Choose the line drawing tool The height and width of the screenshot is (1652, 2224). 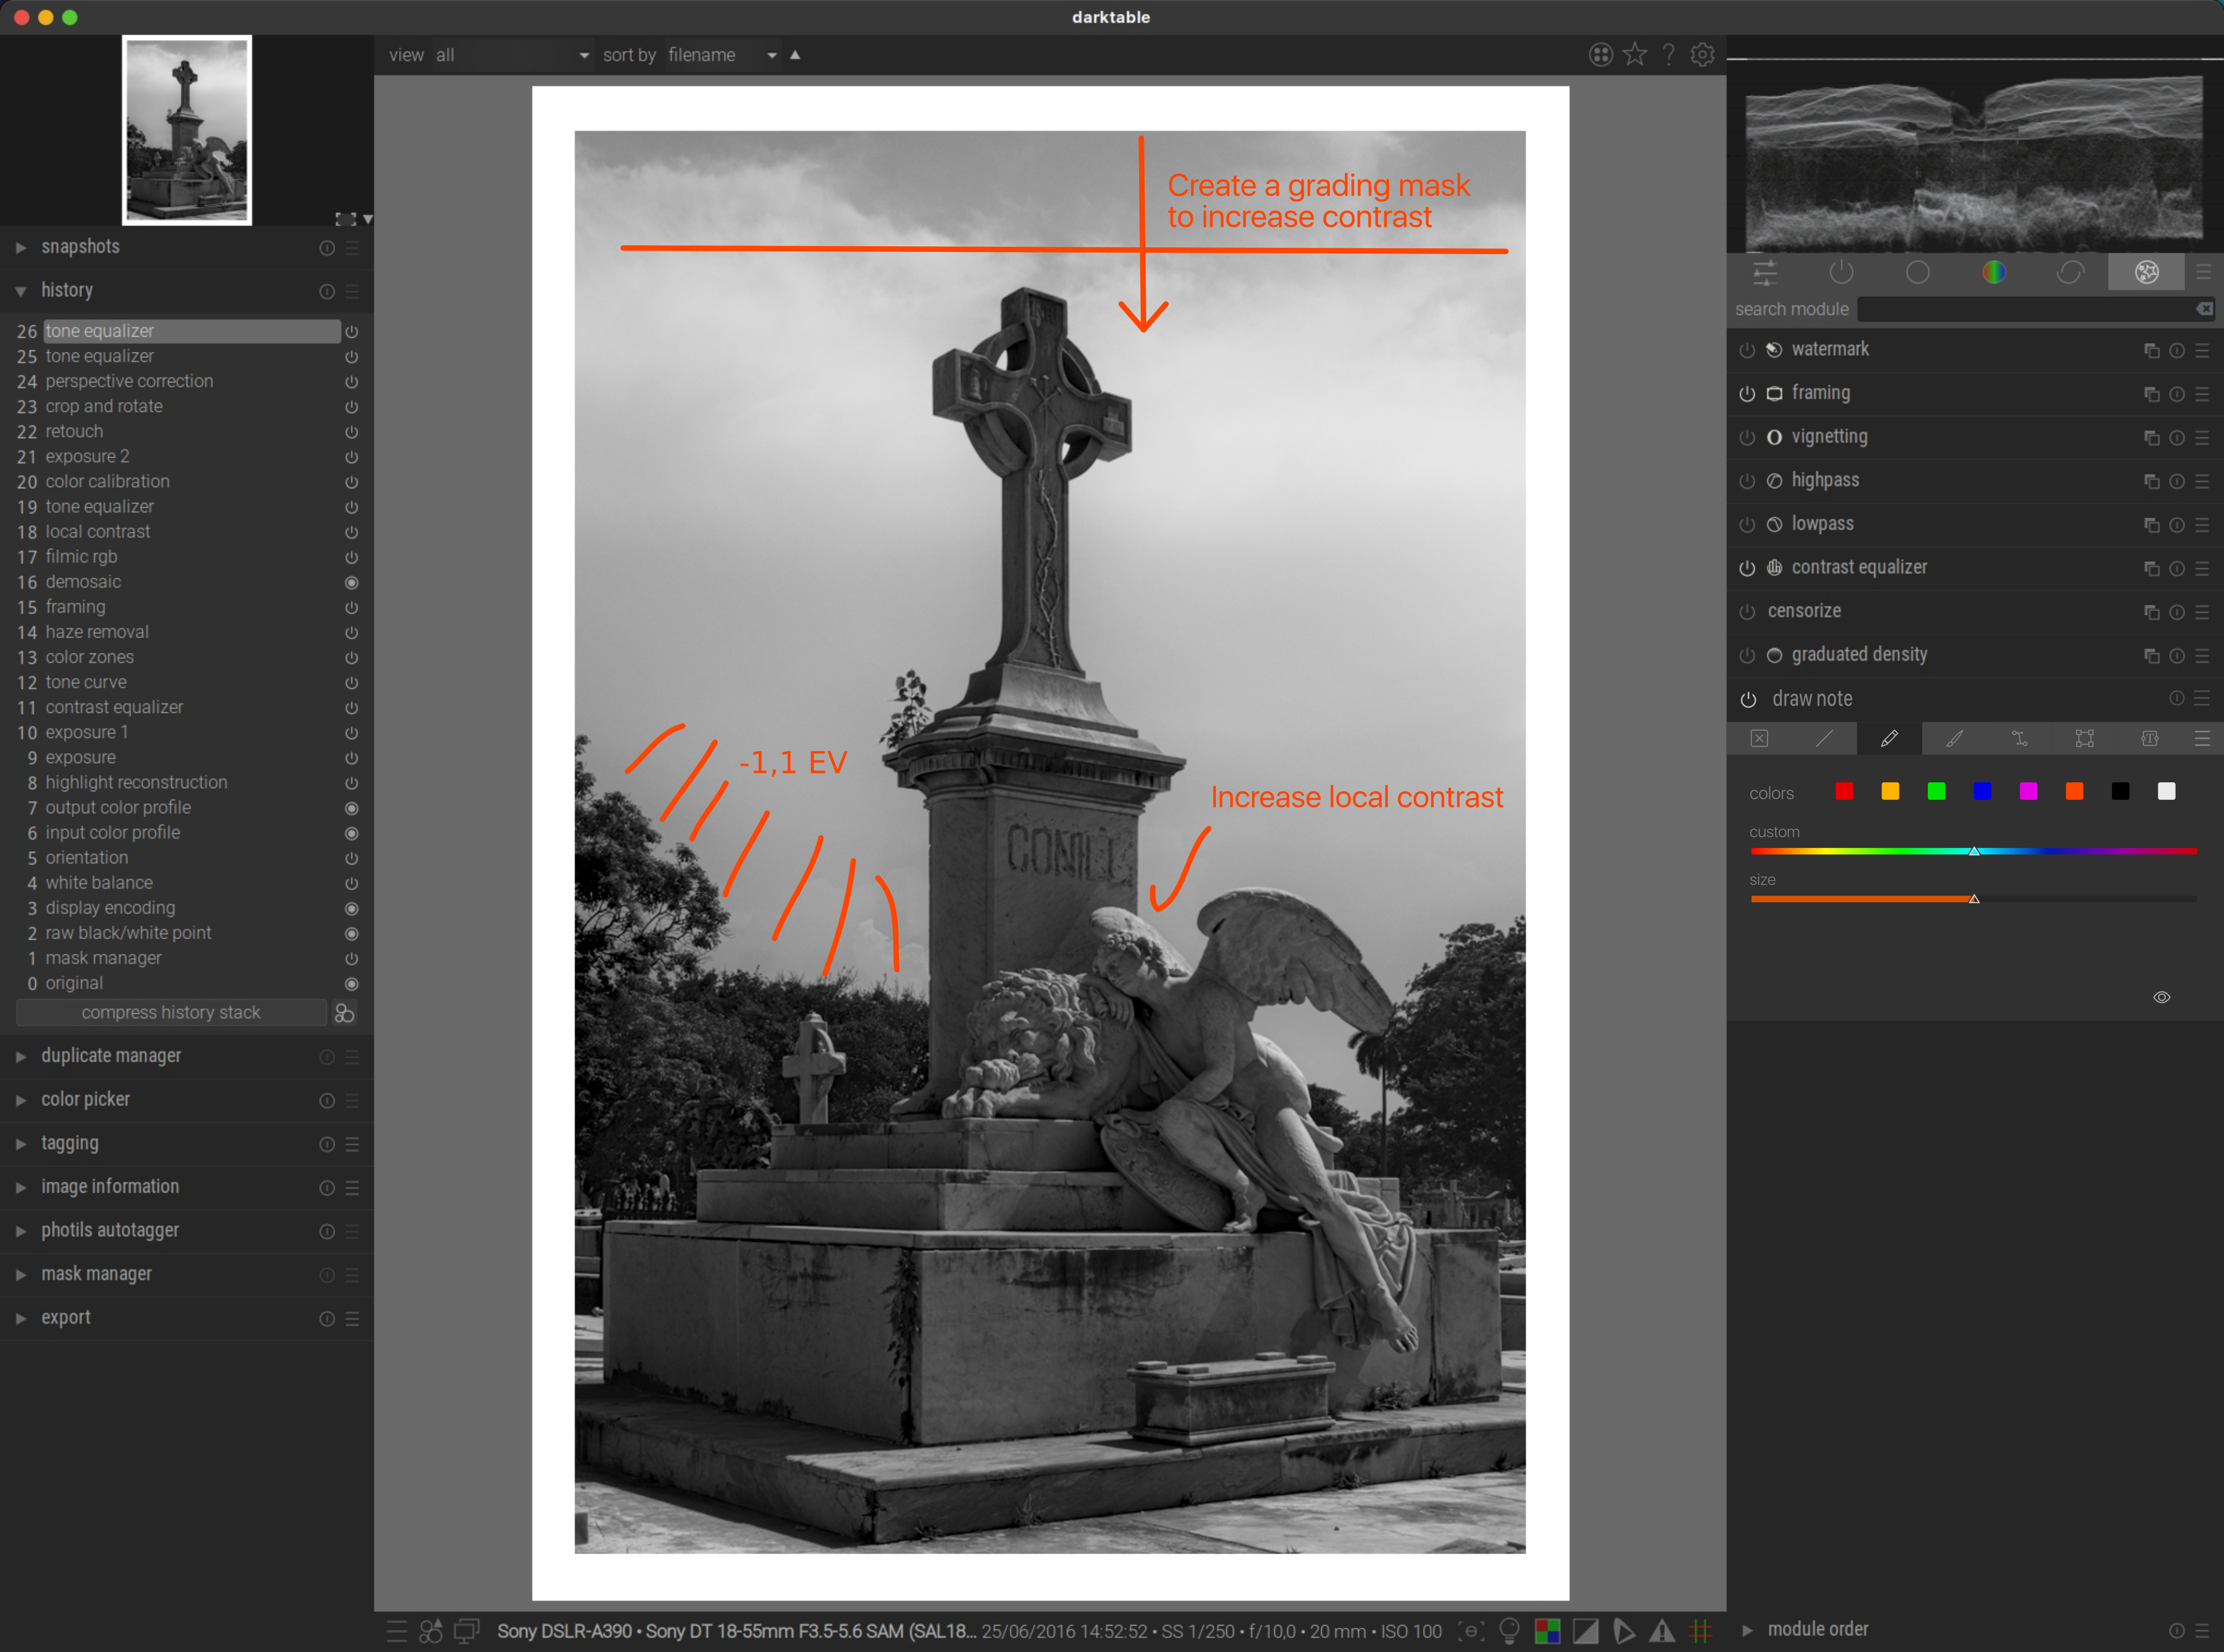[1824, 739]
